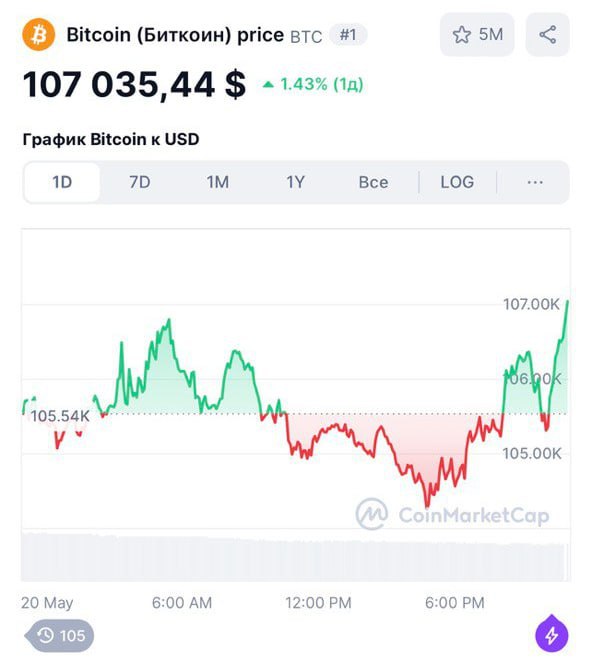
Task: Switch chart to 7D range
Action: [x=139, y=182]
